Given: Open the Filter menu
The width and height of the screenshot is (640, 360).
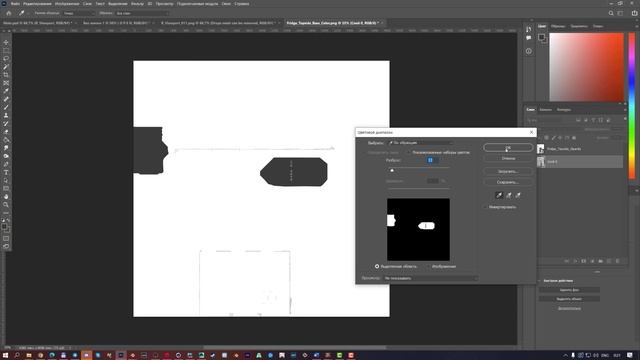Looking at the screenshot, I should [137, 4].
